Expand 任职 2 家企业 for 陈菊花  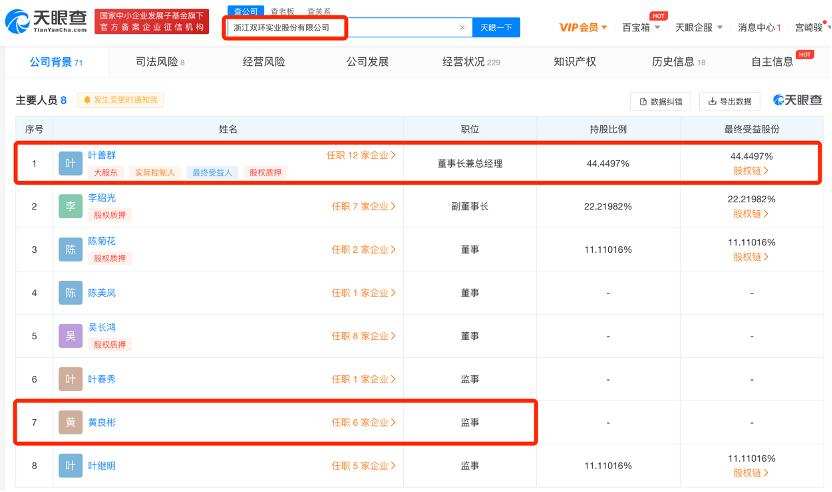click(363, 249)
